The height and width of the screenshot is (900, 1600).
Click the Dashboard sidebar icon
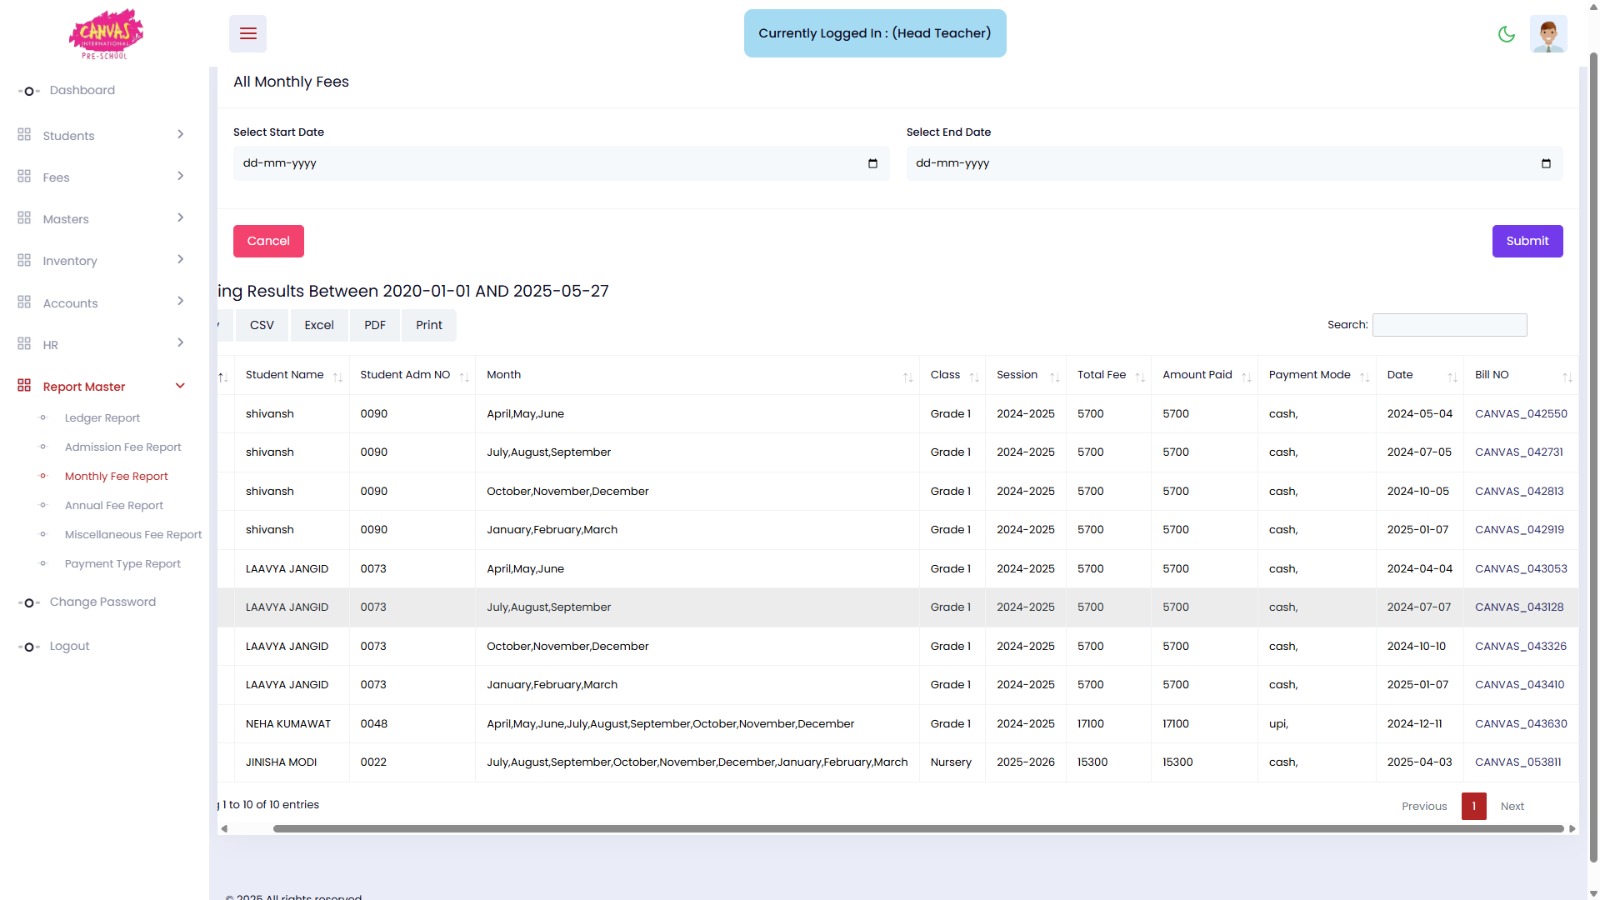(29, 91)
